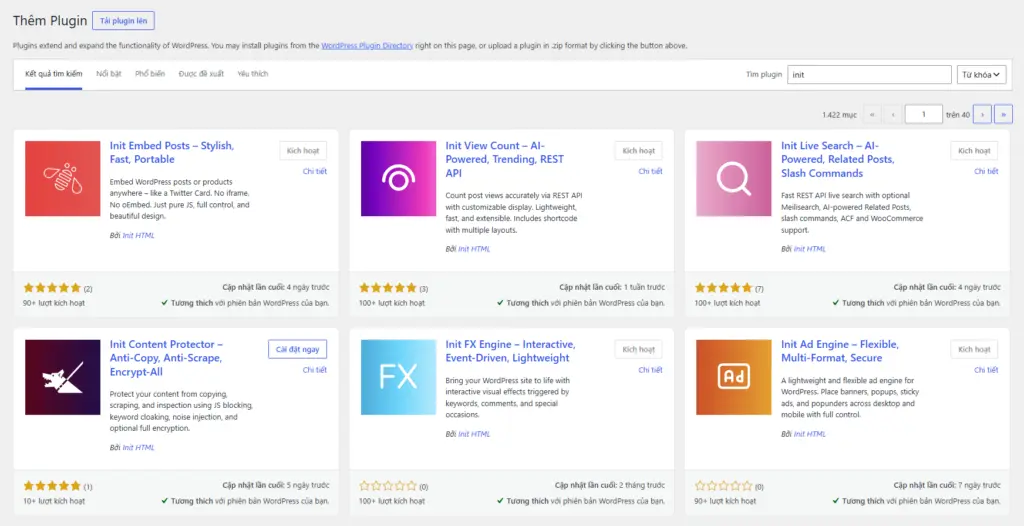
Task: Click the empty star rating of Init FX Engine
Action: coord(388,486)
